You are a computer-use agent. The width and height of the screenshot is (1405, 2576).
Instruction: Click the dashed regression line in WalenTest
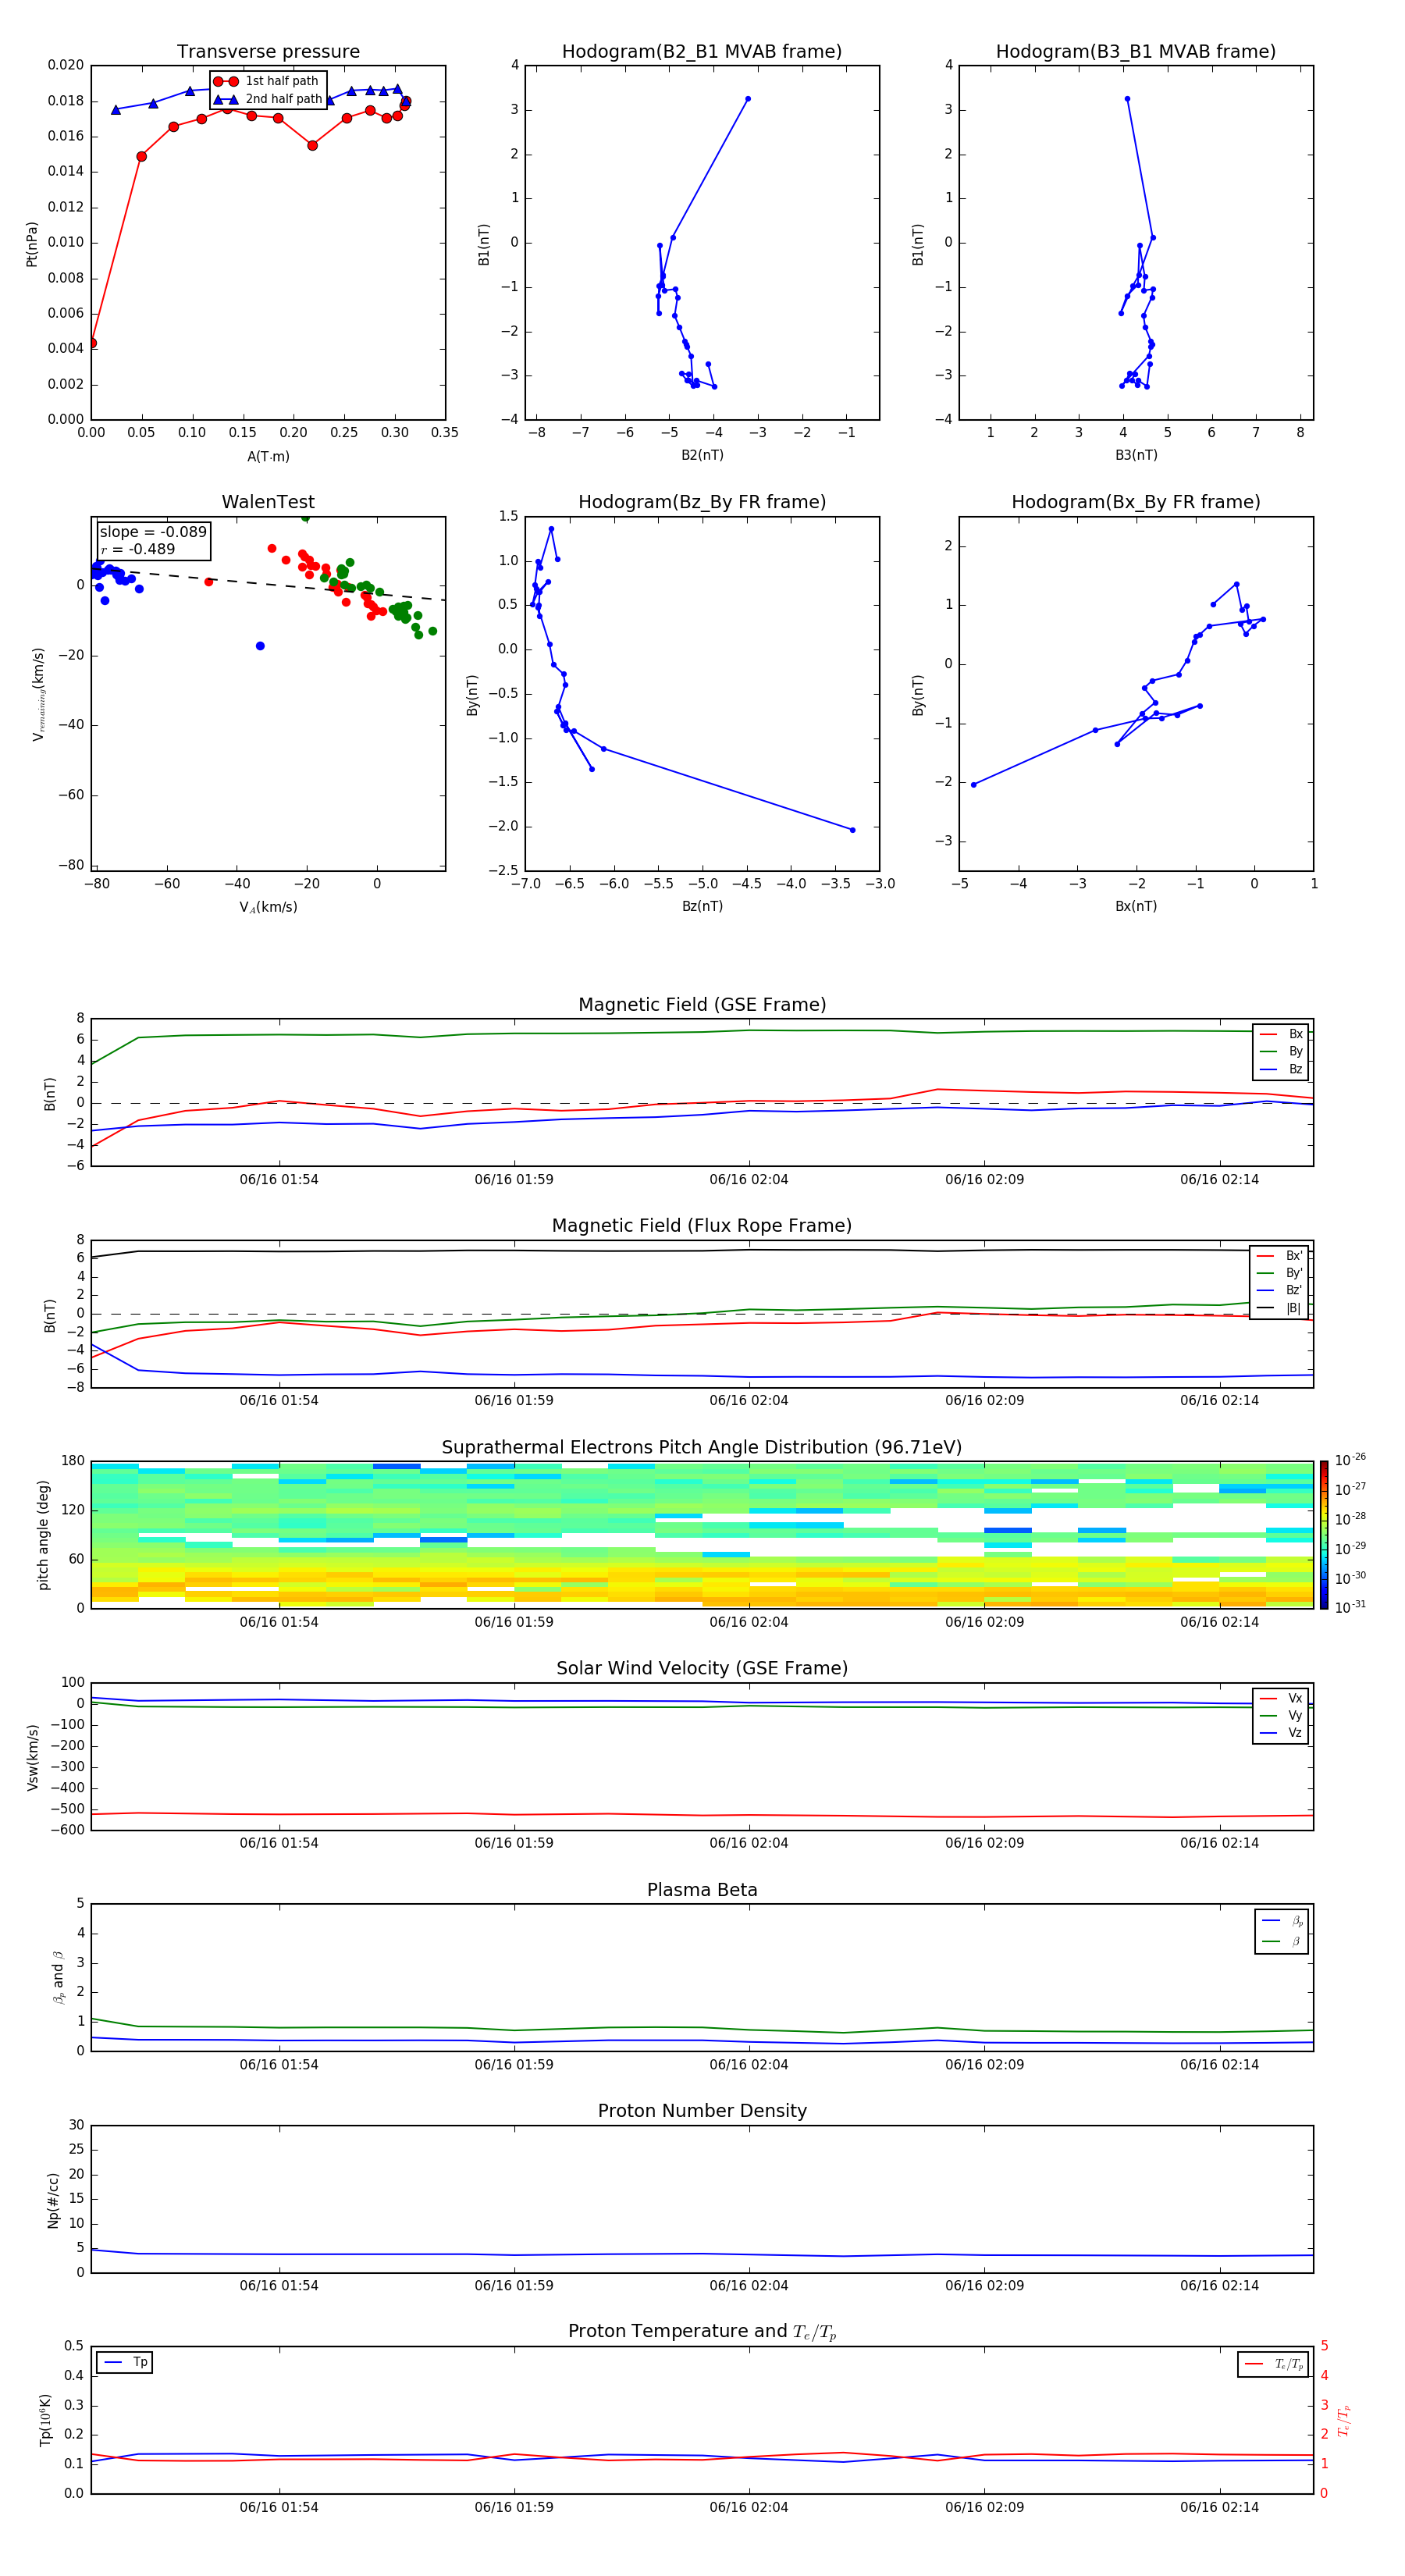268,584
